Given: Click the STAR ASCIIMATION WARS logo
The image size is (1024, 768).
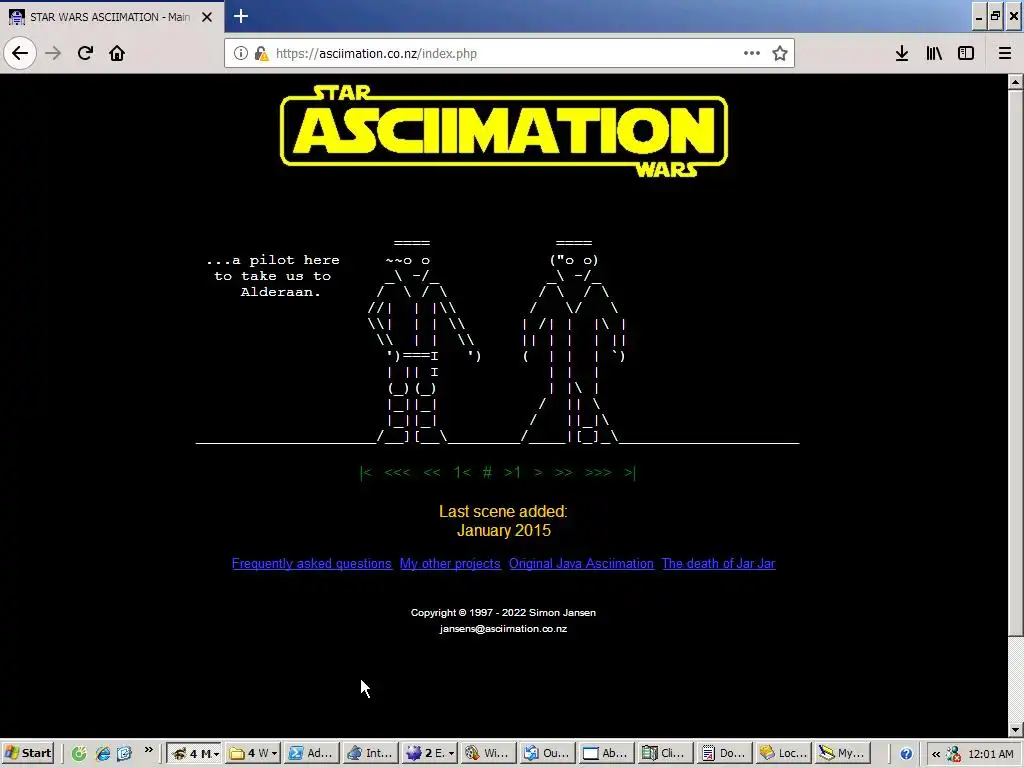Looking at the screenshot, I should pos(504,131).
